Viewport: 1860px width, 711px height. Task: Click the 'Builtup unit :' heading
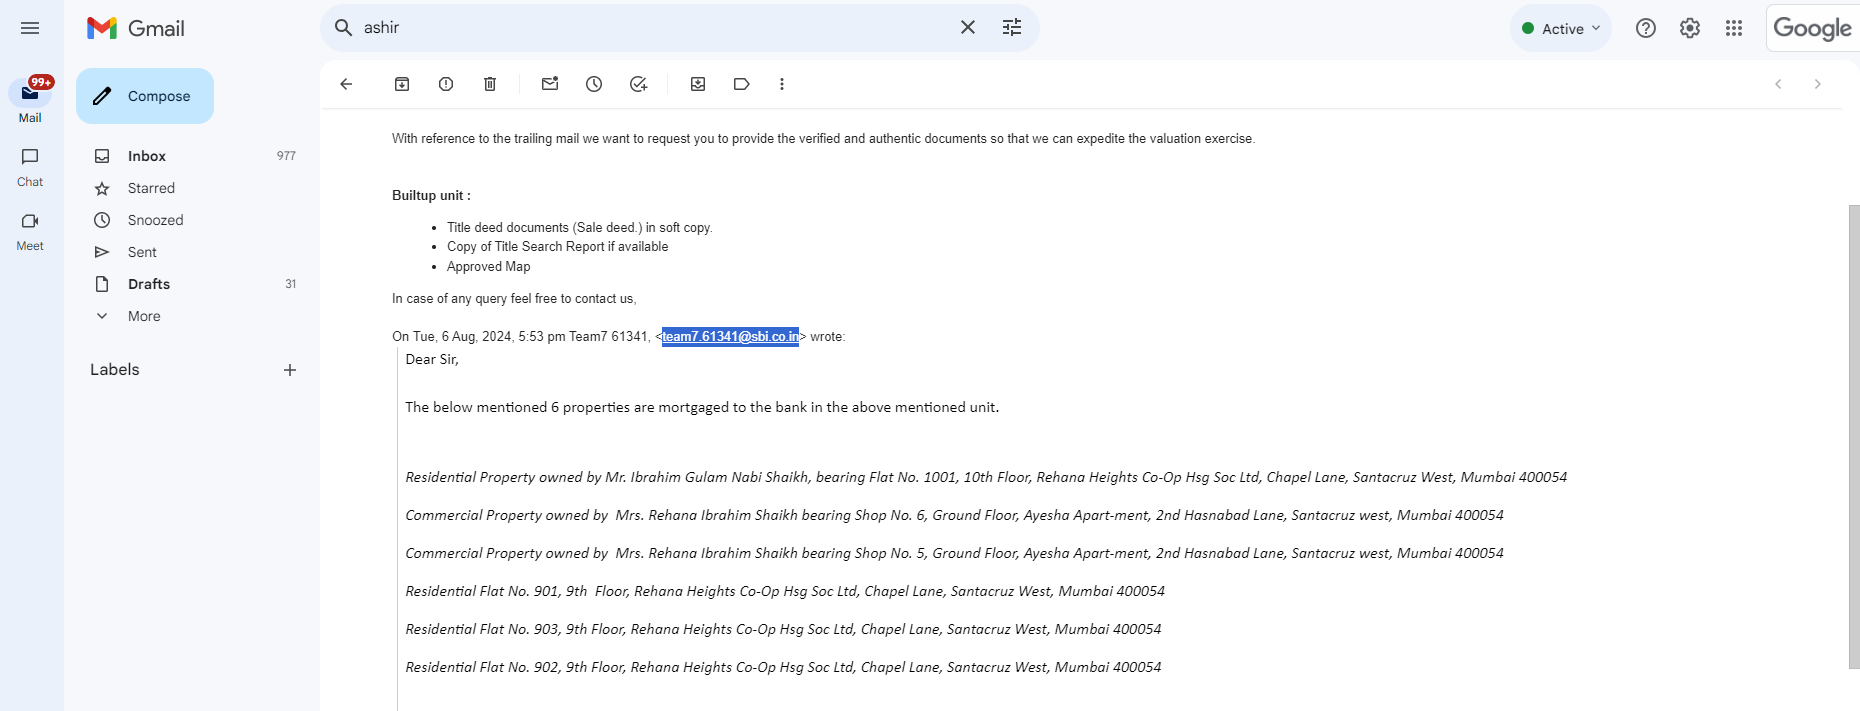[431, 195]
